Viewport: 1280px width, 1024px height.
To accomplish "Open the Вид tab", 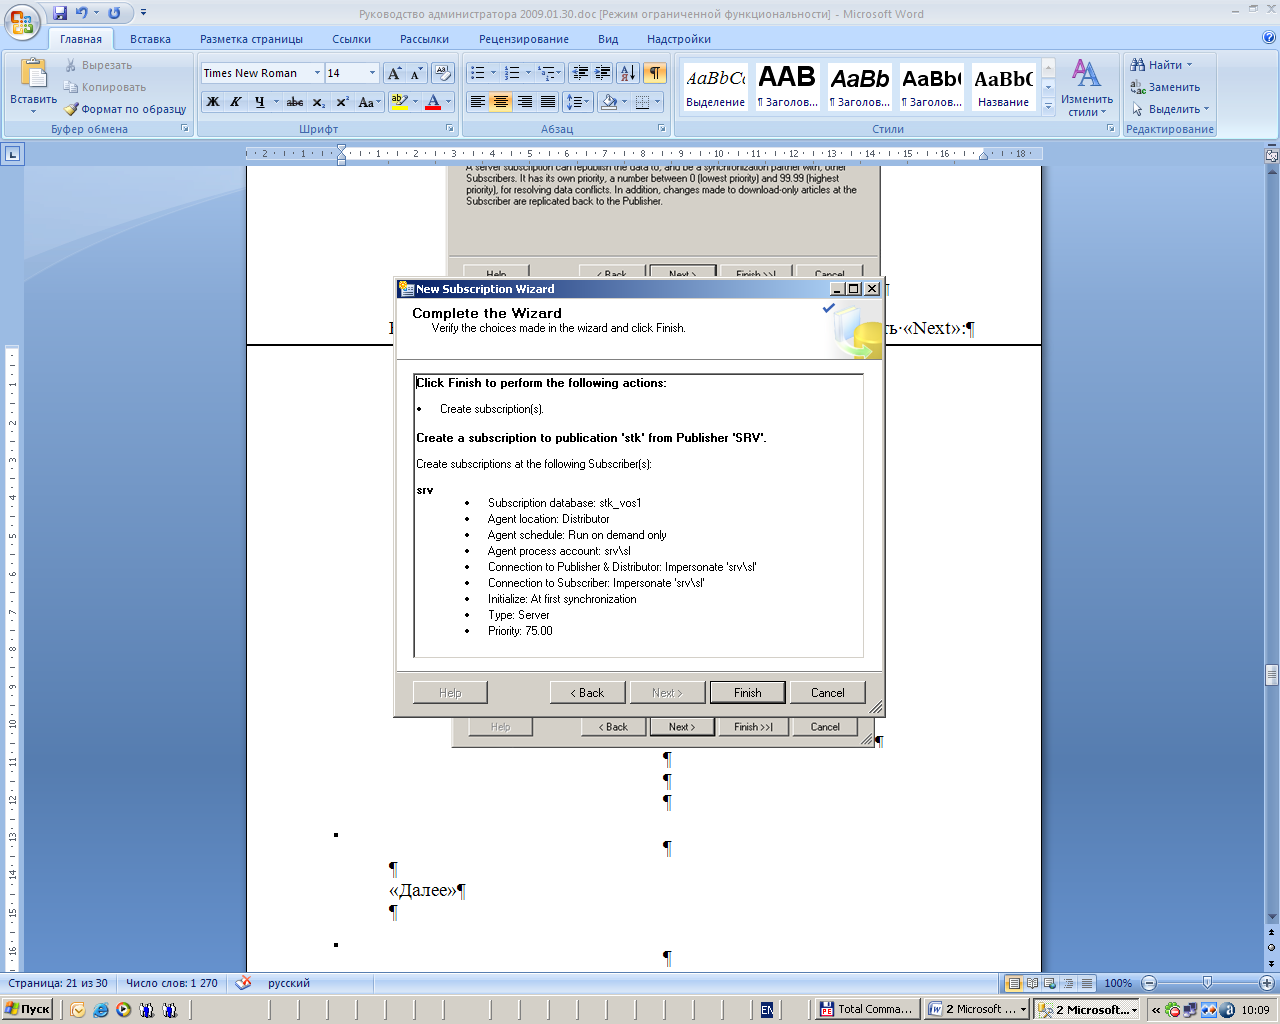I will click(x=608, y=39).
